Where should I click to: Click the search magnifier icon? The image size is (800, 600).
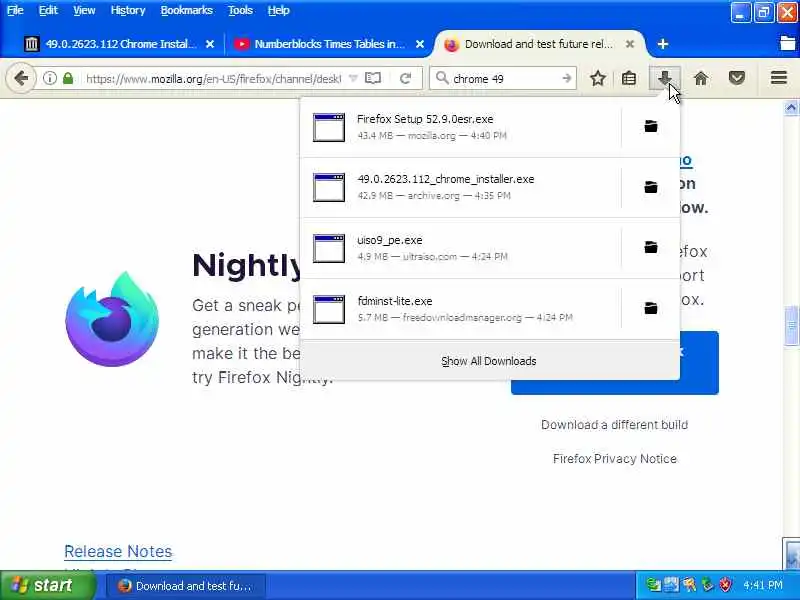(x=442, y=78)
